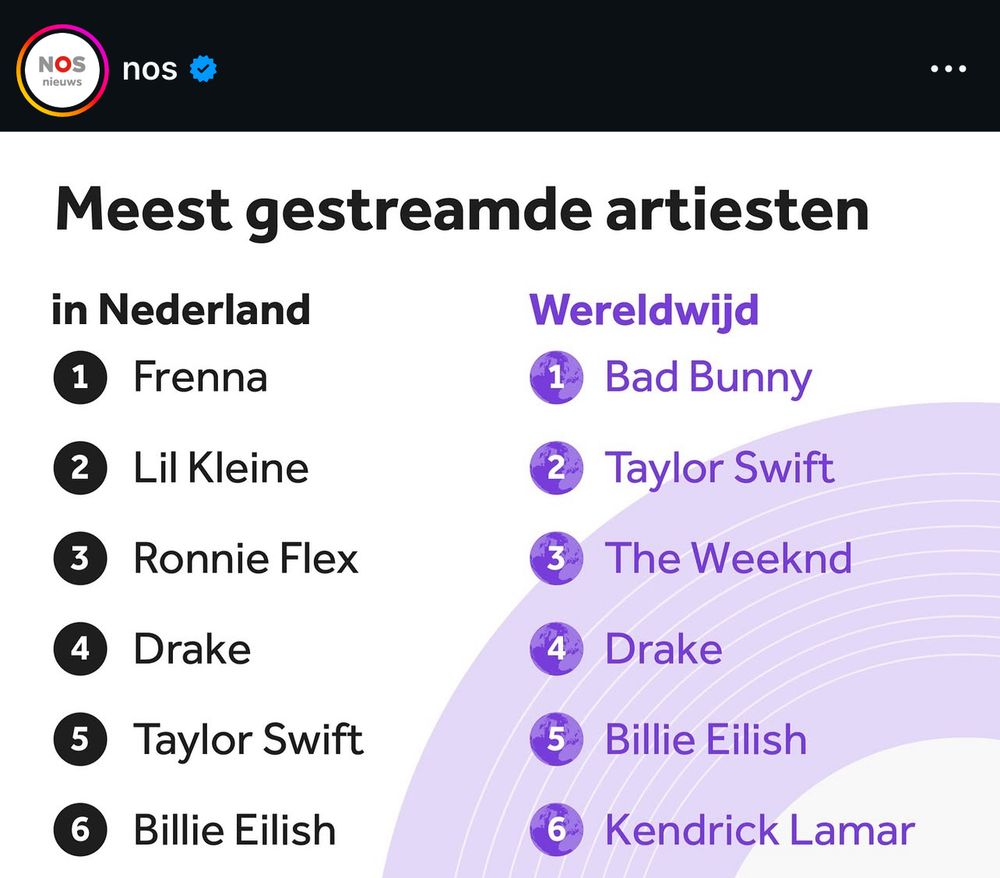Click the blue verified badge next to nos
The width and height of the screenshot is (1000, 878).
(203, 69)
